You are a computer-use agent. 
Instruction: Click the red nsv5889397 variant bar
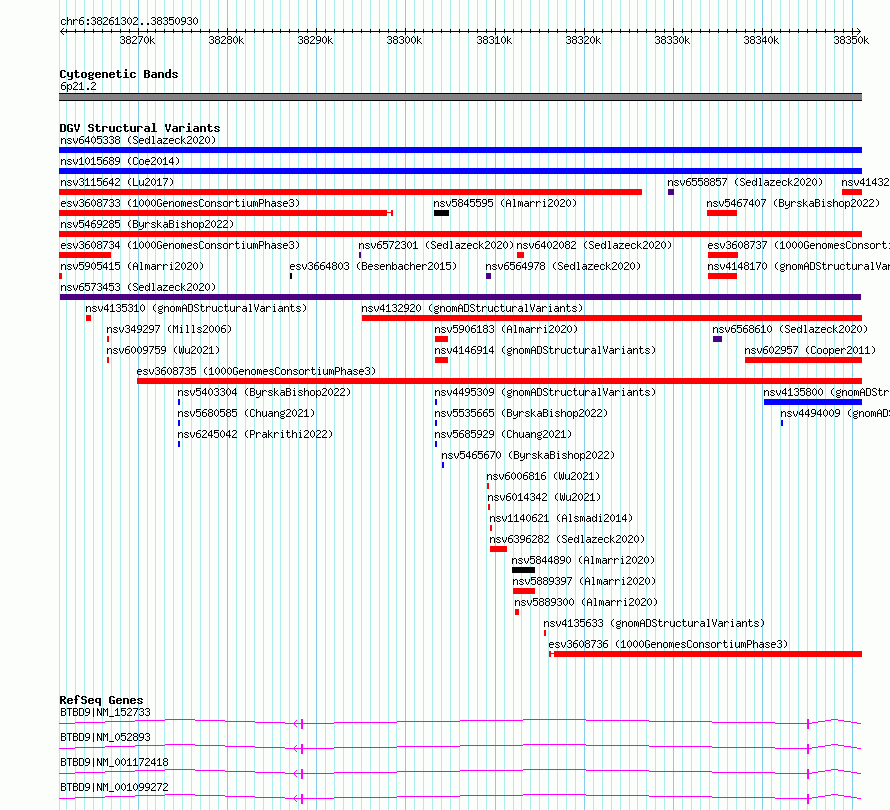click(x=524, y=591)
